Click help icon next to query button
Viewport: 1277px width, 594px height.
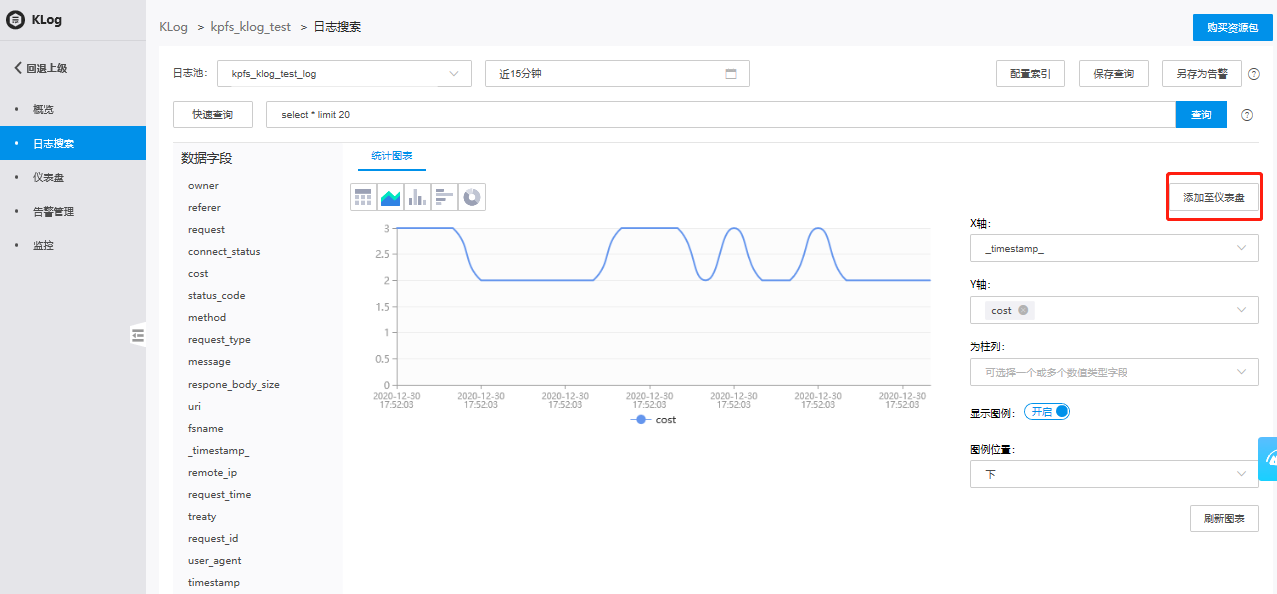click(x=1247, y=115)
